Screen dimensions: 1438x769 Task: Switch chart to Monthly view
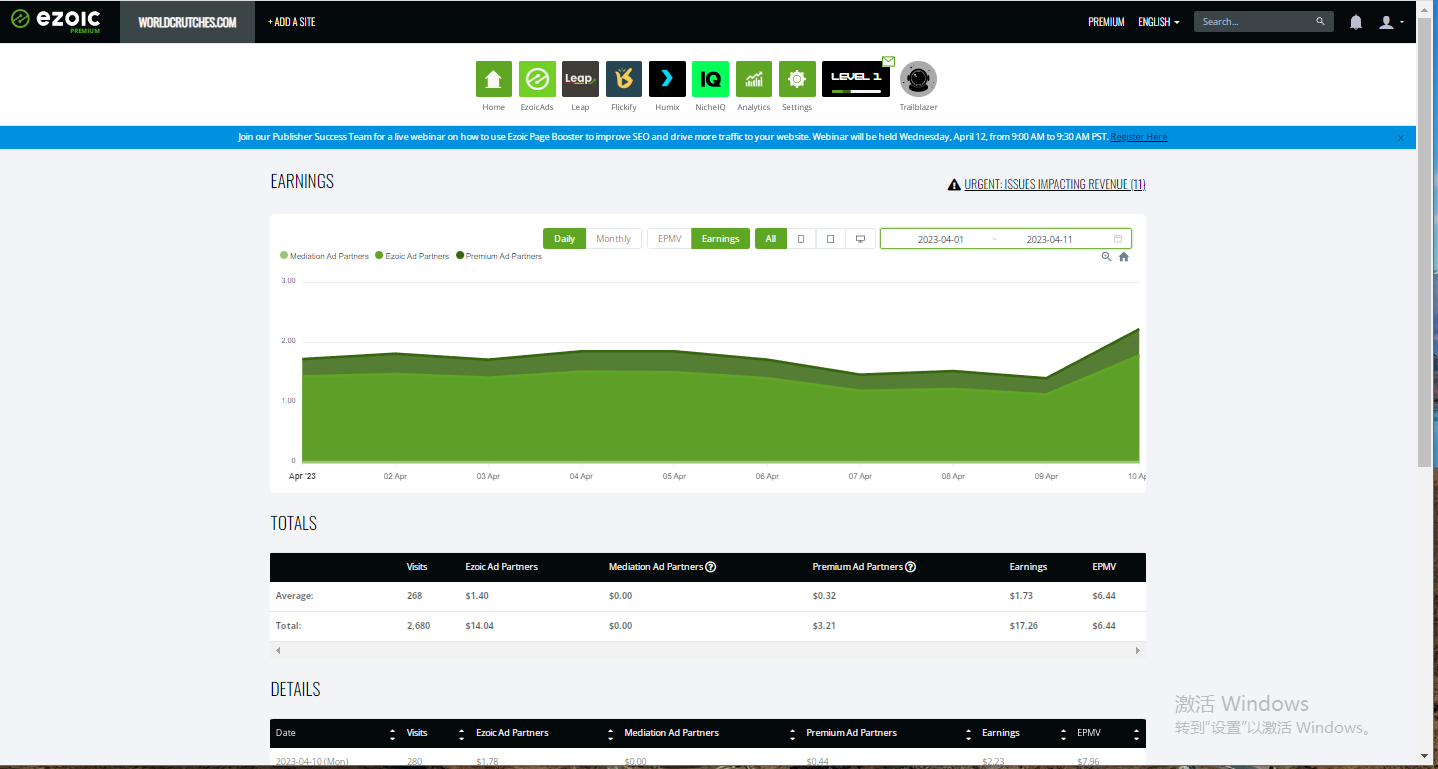point(614,239)
